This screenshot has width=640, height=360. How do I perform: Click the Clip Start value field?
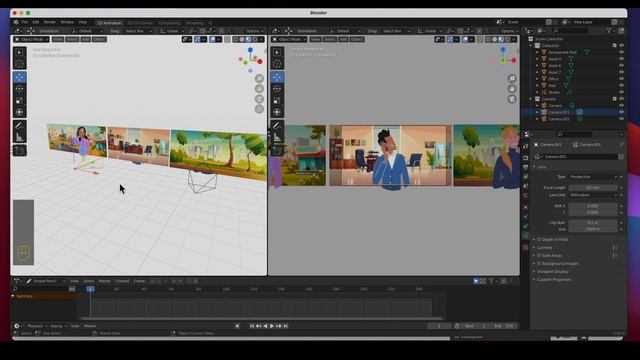coord(593,223)
